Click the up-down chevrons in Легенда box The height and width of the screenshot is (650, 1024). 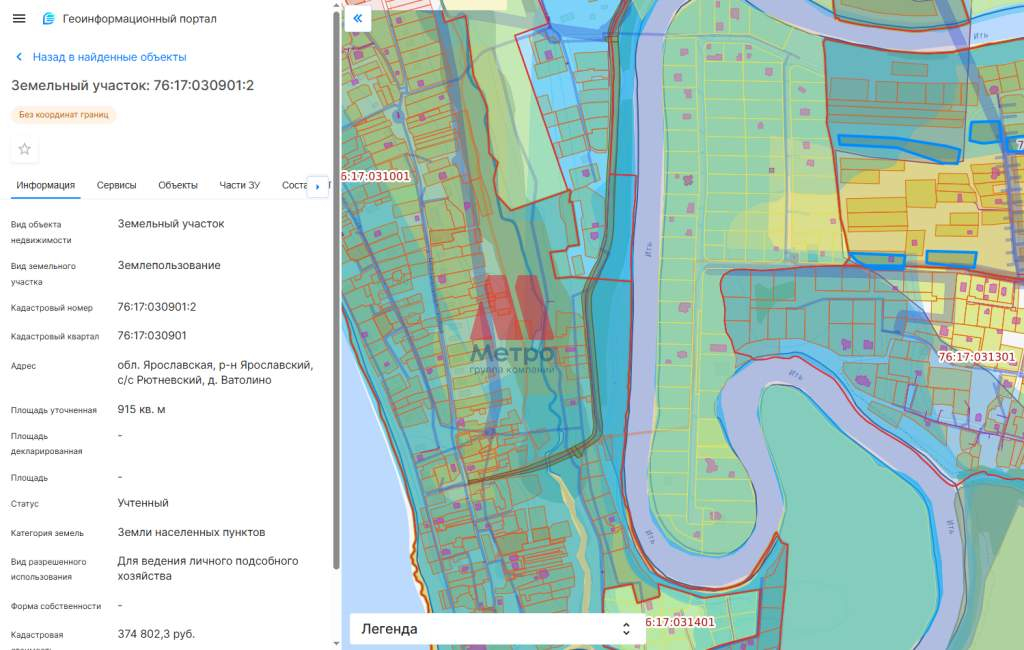pyautogui.click(x=626, y=629)
